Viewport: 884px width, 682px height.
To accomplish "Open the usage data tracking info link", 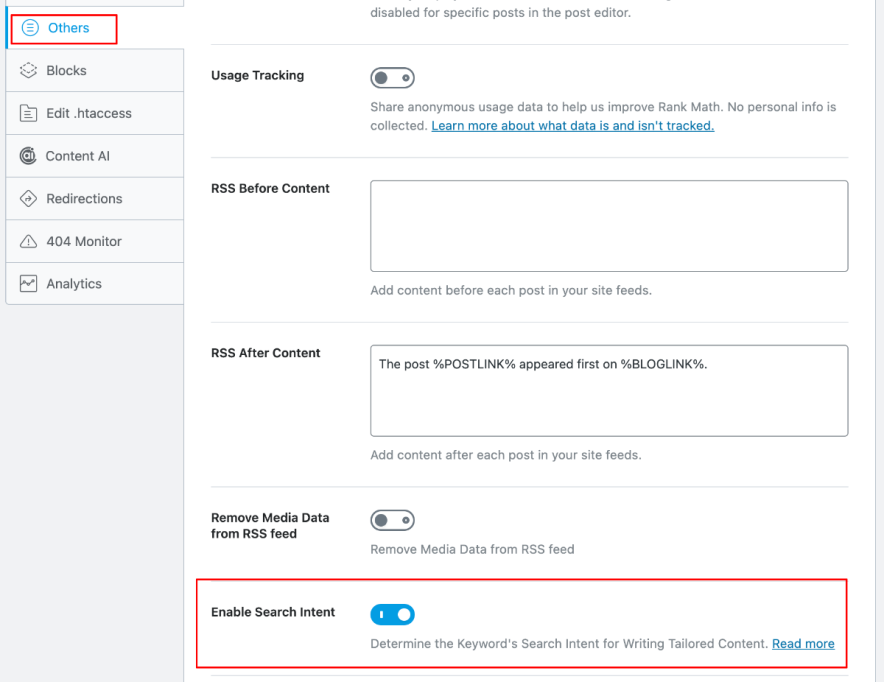I will tap(572, 125).
